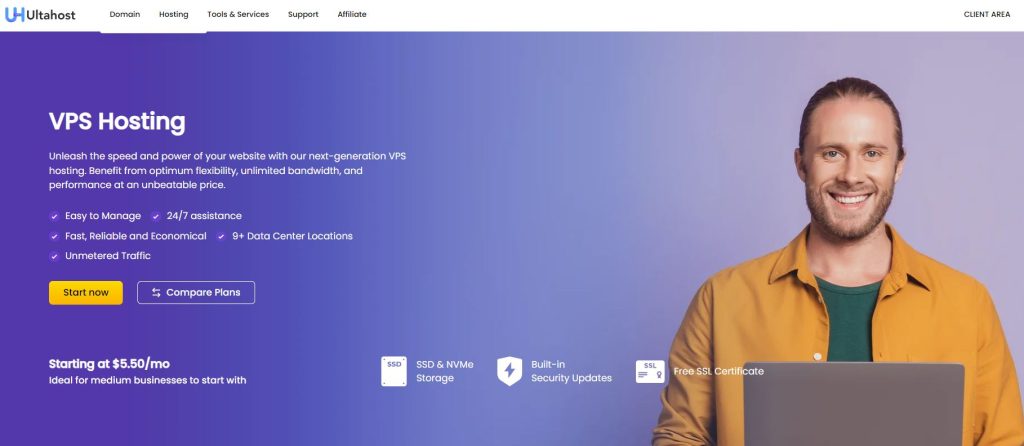Click the SSL certificate icon
Viewport: 1024px width, 446px height.
tap(650, 372)
